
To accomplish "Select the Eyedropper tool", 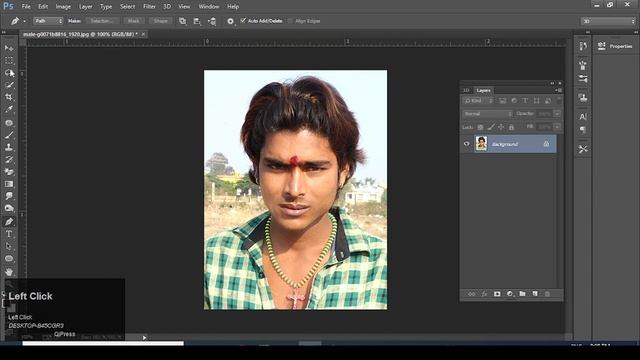I will (9, 109).
